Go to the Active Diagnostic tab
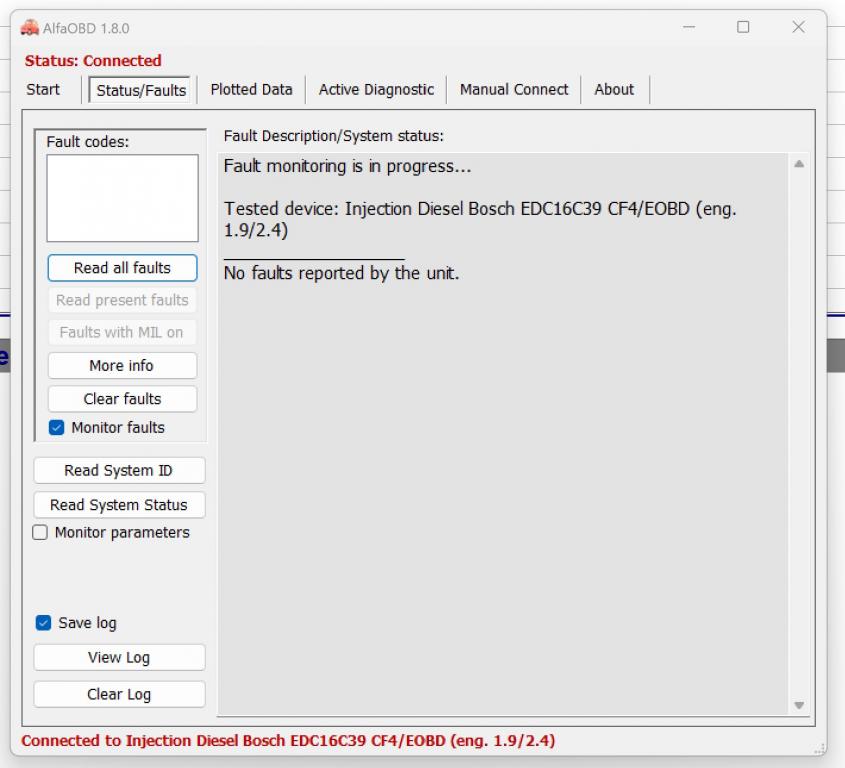The image size is (845, 768). click(x=376, y=89)
